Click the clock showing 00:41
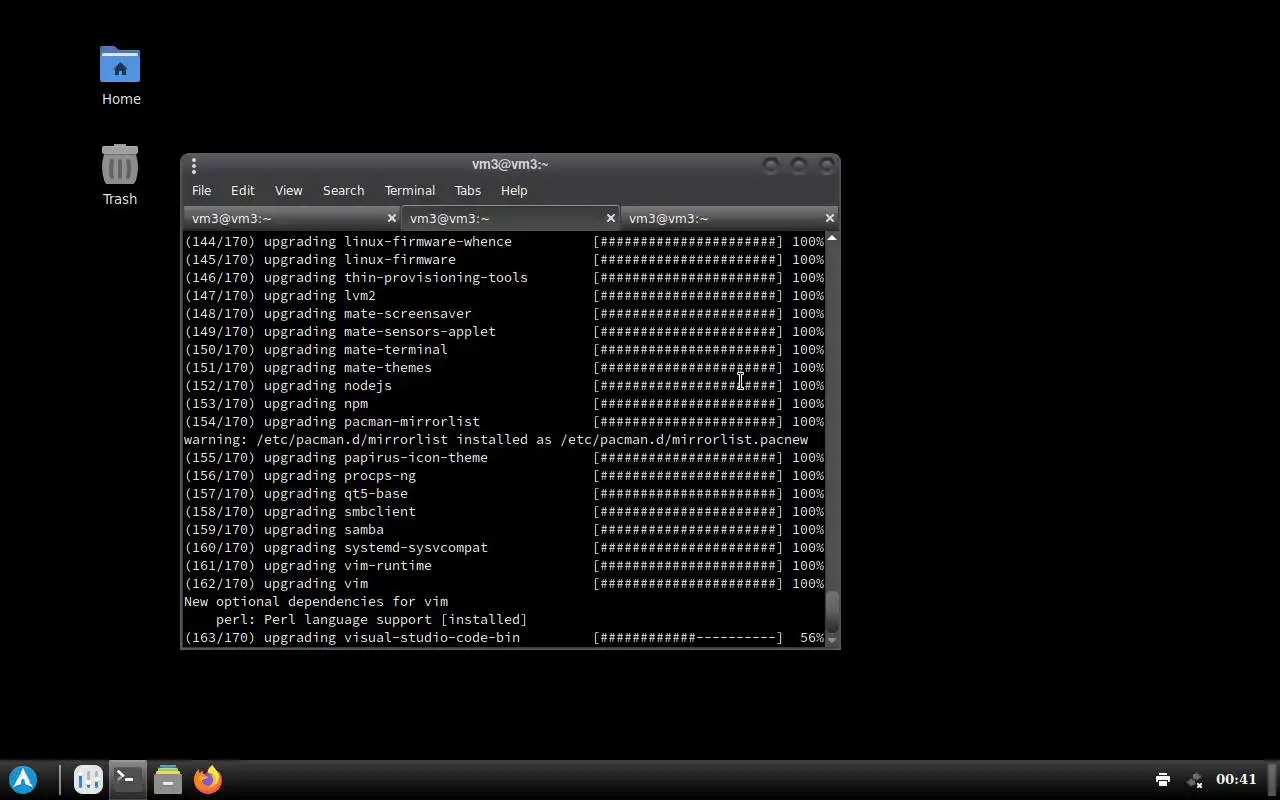1280x800 pixels. pyautogui.click(x=1236, y=780)
